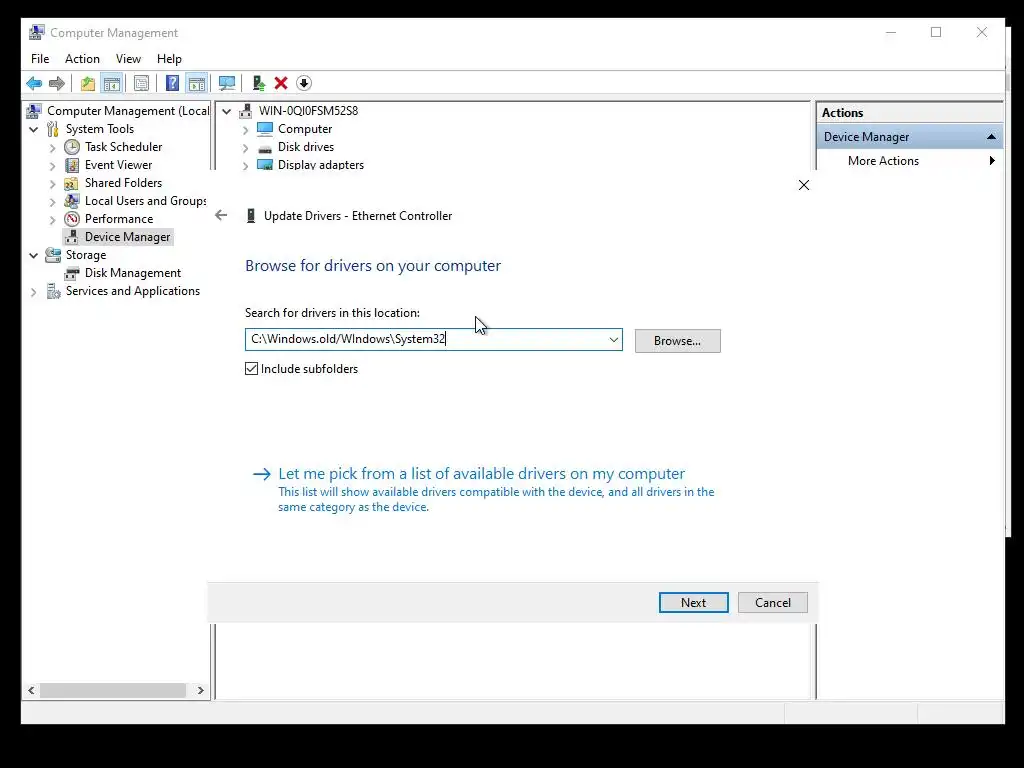Image resolution: width=1024 pixels, height=768 pixels.
Task: Click the gray Forward arrow in toolbar
Action: (57, 83)
